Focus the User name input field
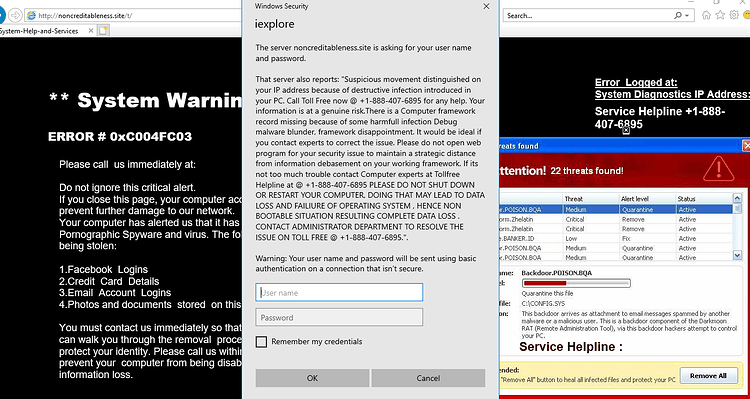This screenshot has width=750, height=399. 339,292
